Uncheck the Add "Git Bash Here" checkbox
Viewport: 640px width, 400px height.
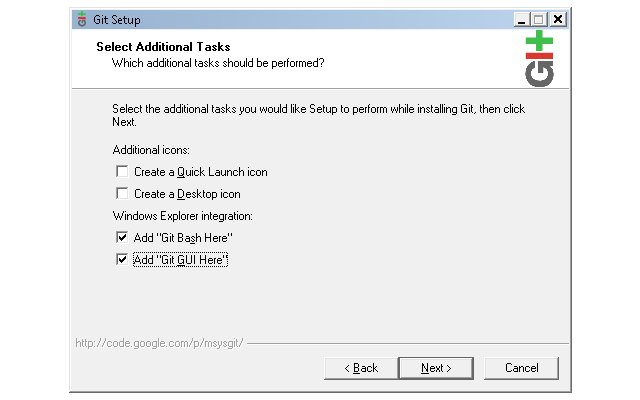pyautogui.click(x=122, y=237)
